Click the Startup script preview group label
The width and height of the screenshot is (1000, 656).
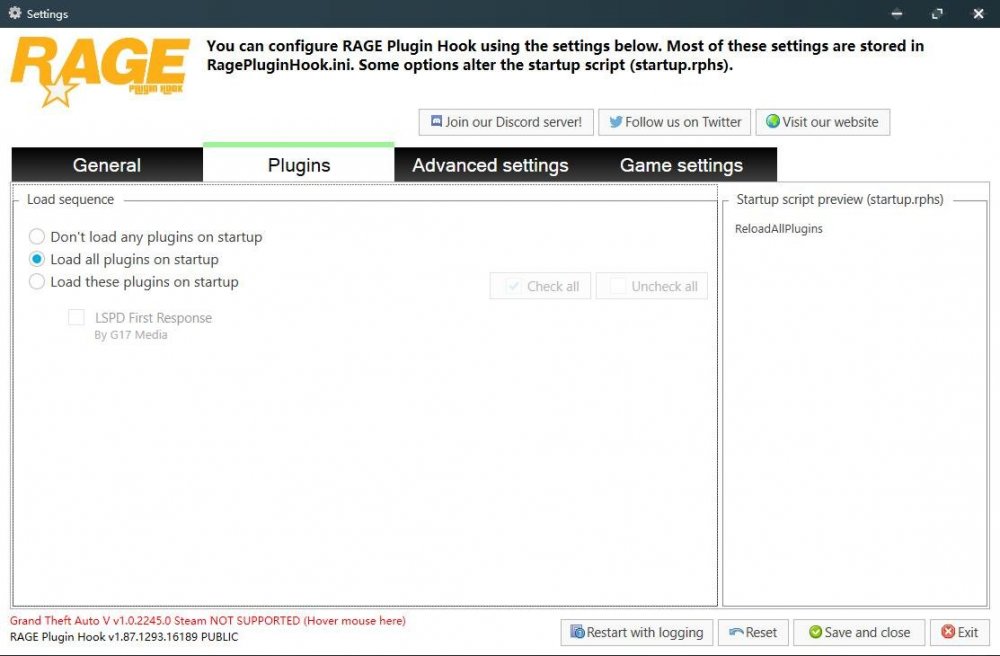tap(840, 200)
